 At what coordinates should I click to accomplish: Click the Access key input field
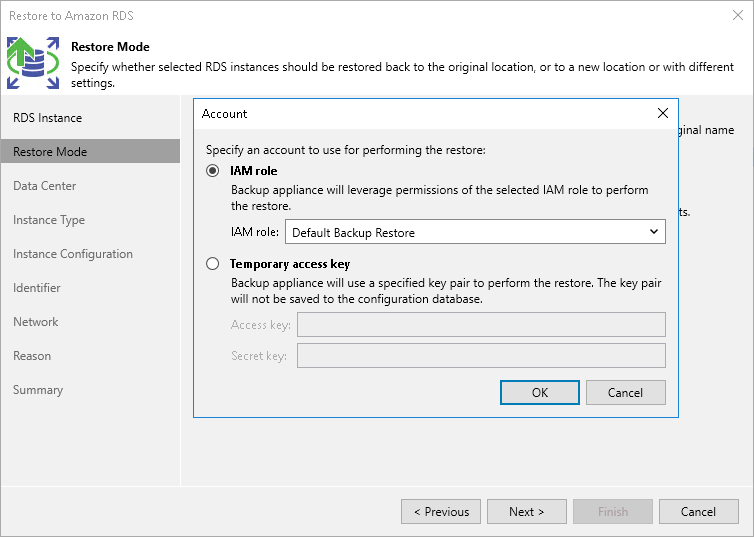(481, 324)
